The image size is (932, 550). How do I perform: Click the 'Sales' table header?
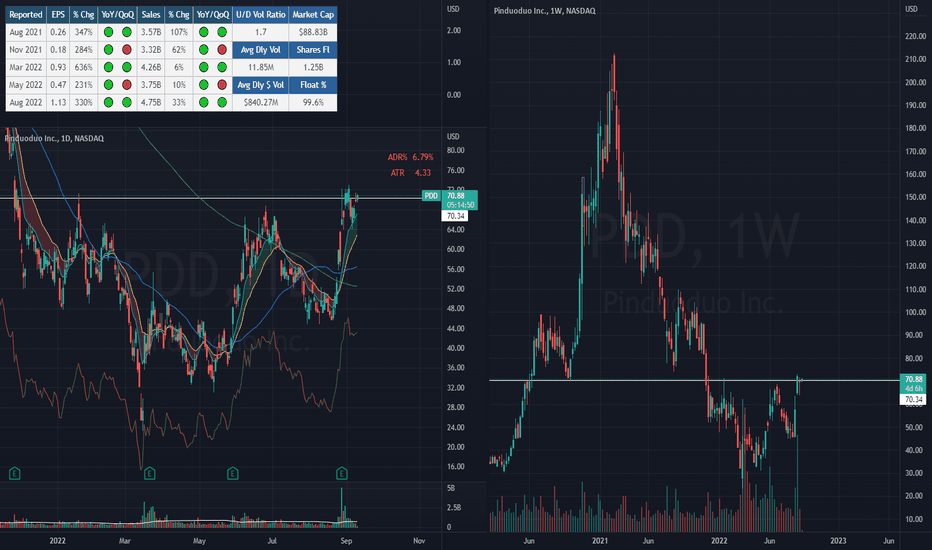click(x=151, y=15)
